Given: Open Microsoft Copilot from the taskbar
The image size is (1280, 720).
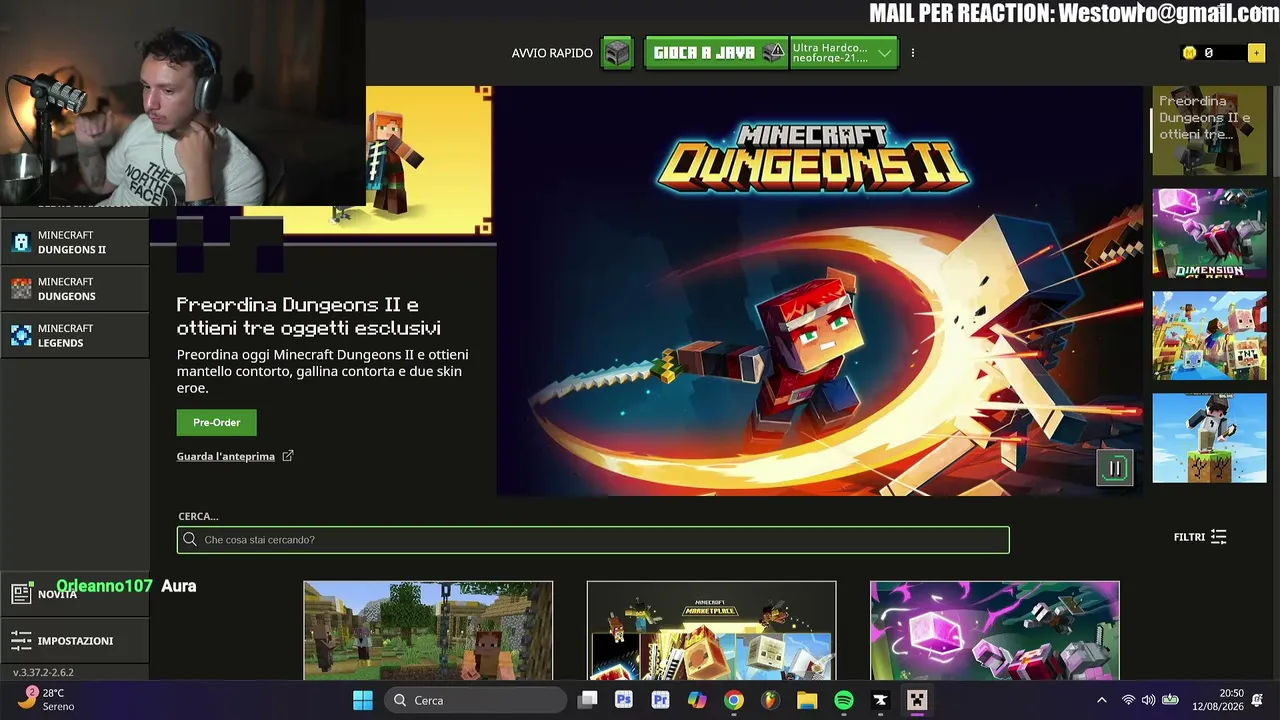Looking at the screenshot, I should click(697, 700).
